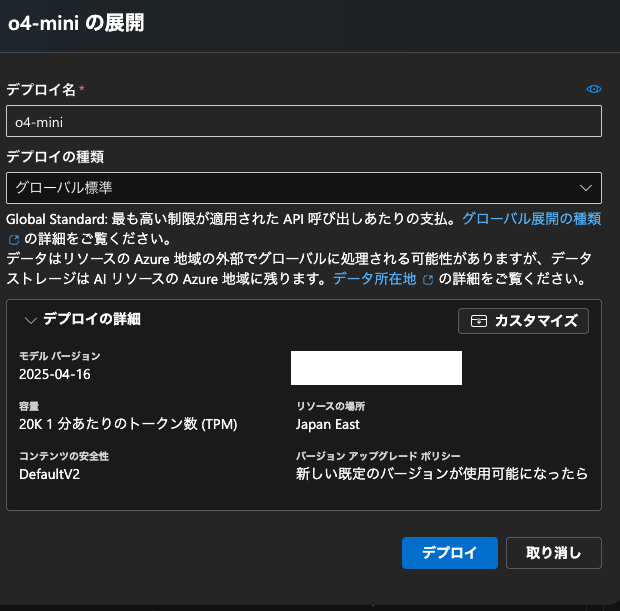Viewport: 620px width, 611px height.
Task: Open the データ所在地 link
Action: [x=375, y=279]
